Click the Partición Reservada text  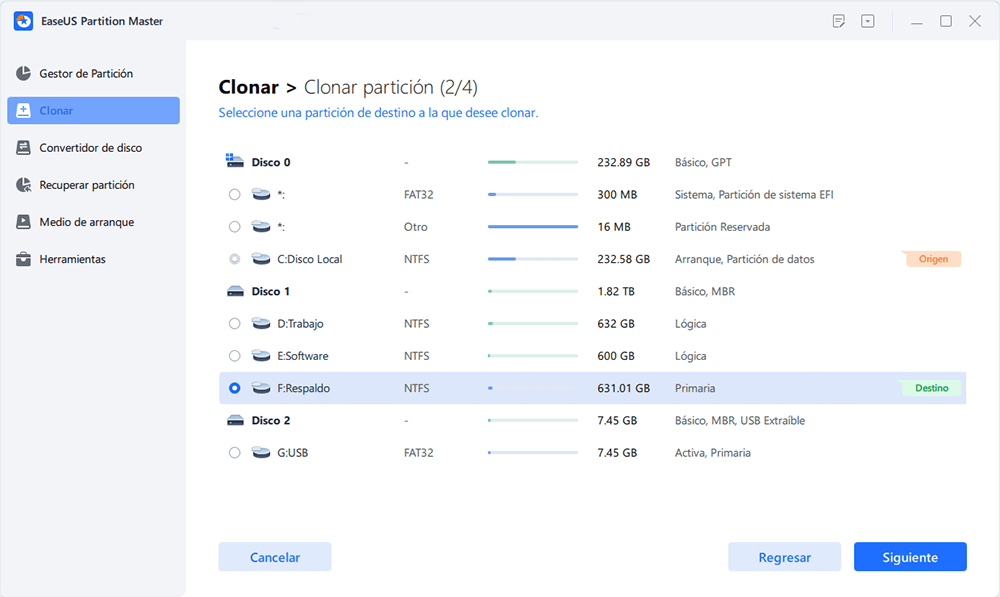pyautogui.click(x=722, y=226)
